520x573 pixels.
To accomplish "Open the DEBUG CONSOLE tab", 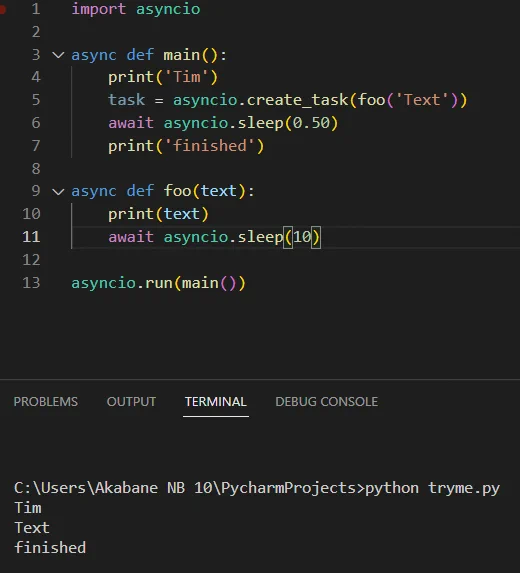I will tap(326, 402).
